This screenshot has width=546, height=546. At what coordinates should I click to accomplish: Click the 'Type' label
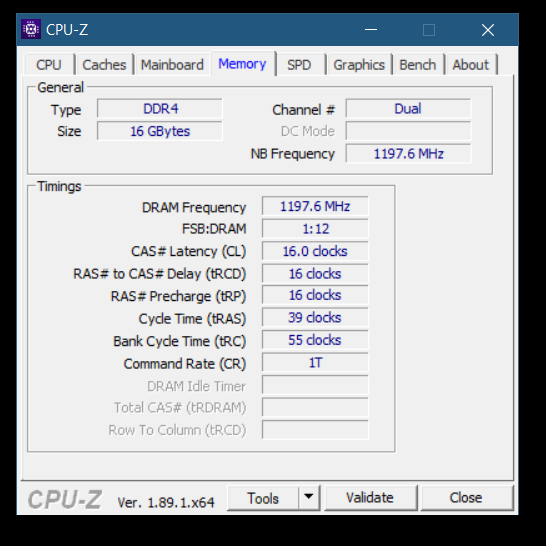pos(66,110)
